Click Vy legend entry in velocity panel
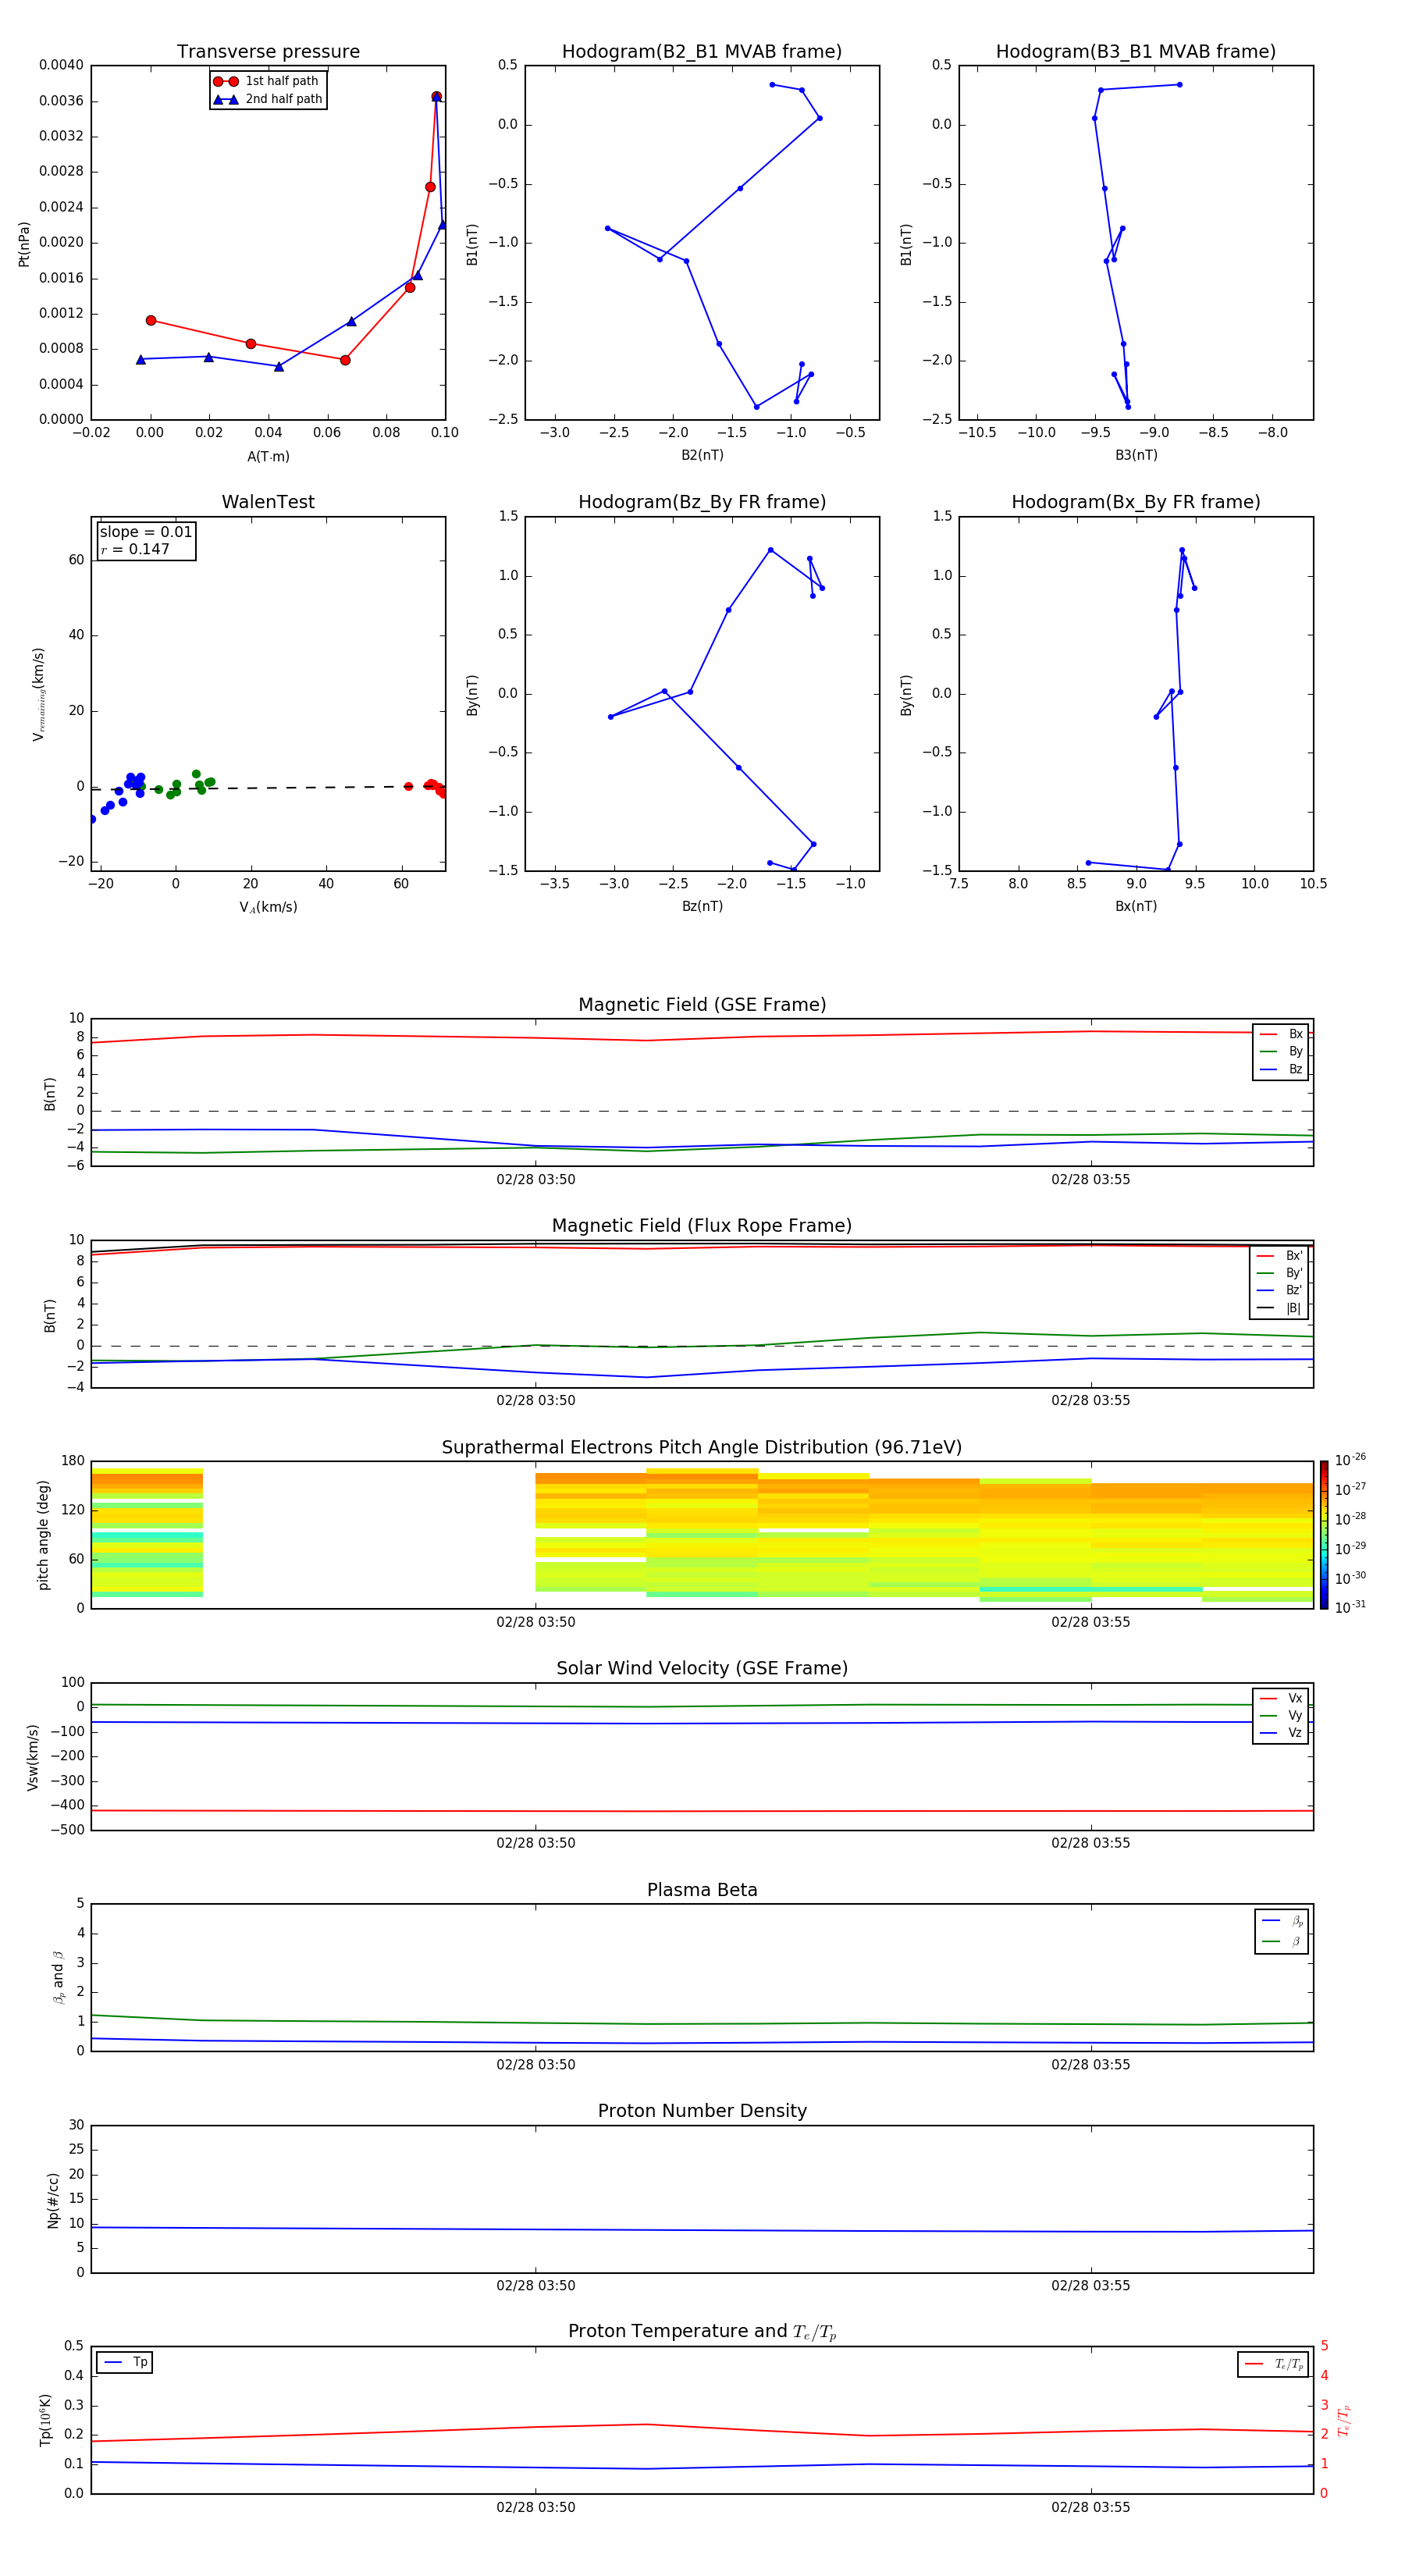Image resolution: width=1405 pixels, height=2576 pixels. point(1281,1715)
